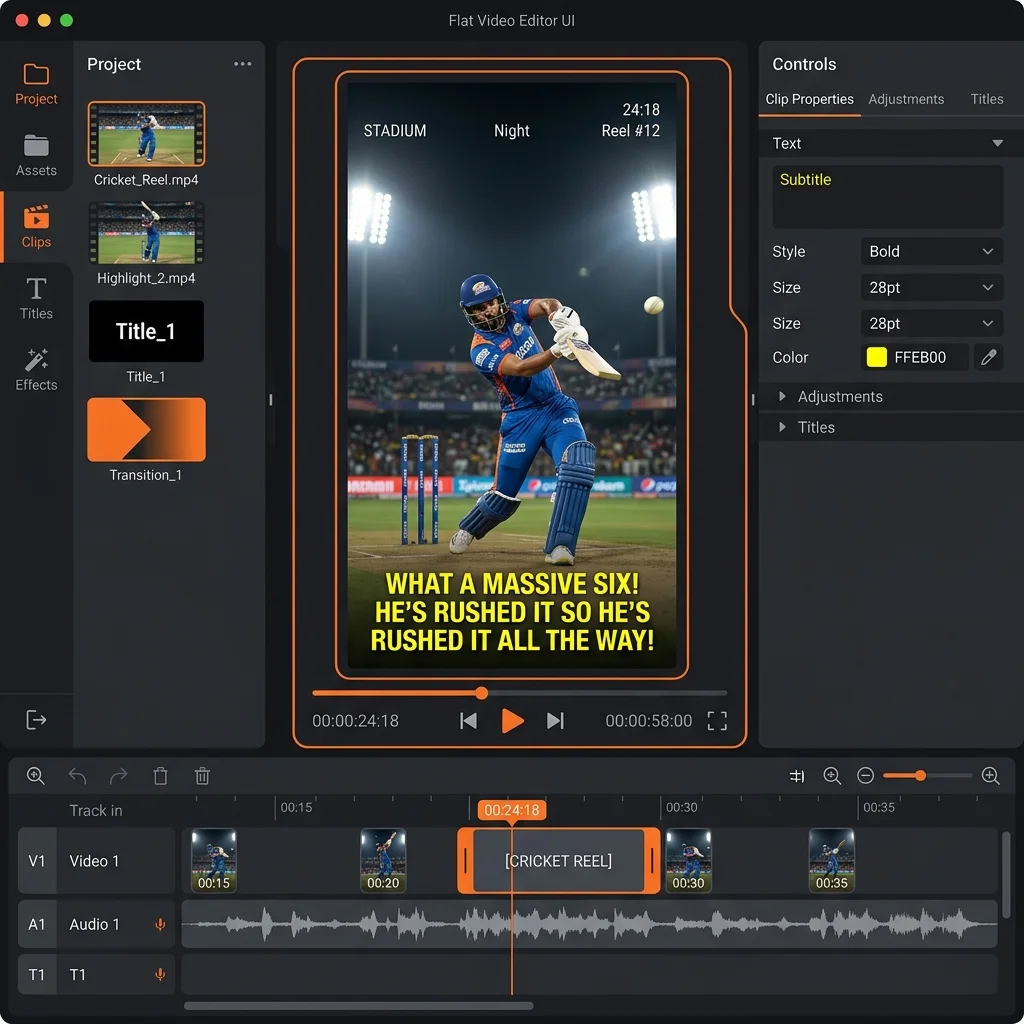
Task: Click the 00:00:24:18 current timecode
Action: [x=355, y=720]
